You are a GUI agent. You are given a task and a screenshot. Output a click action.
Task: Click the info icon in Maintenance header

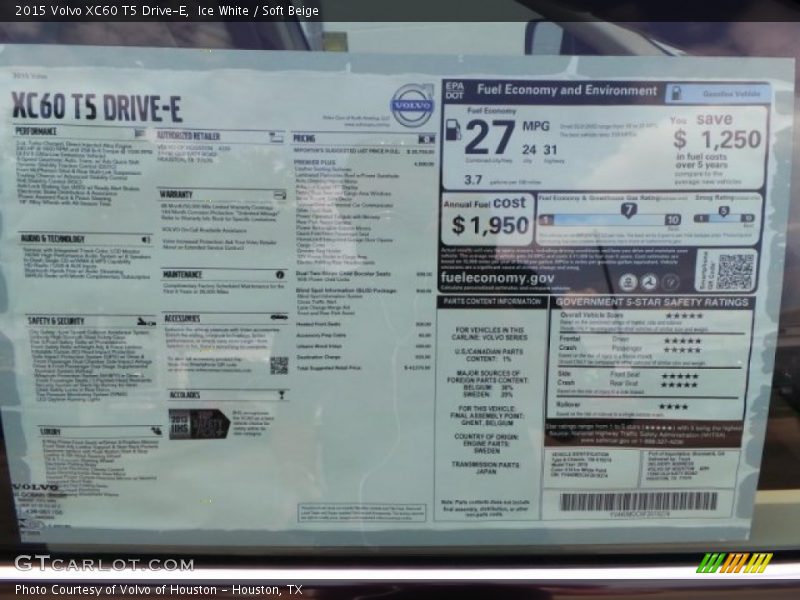280,274
